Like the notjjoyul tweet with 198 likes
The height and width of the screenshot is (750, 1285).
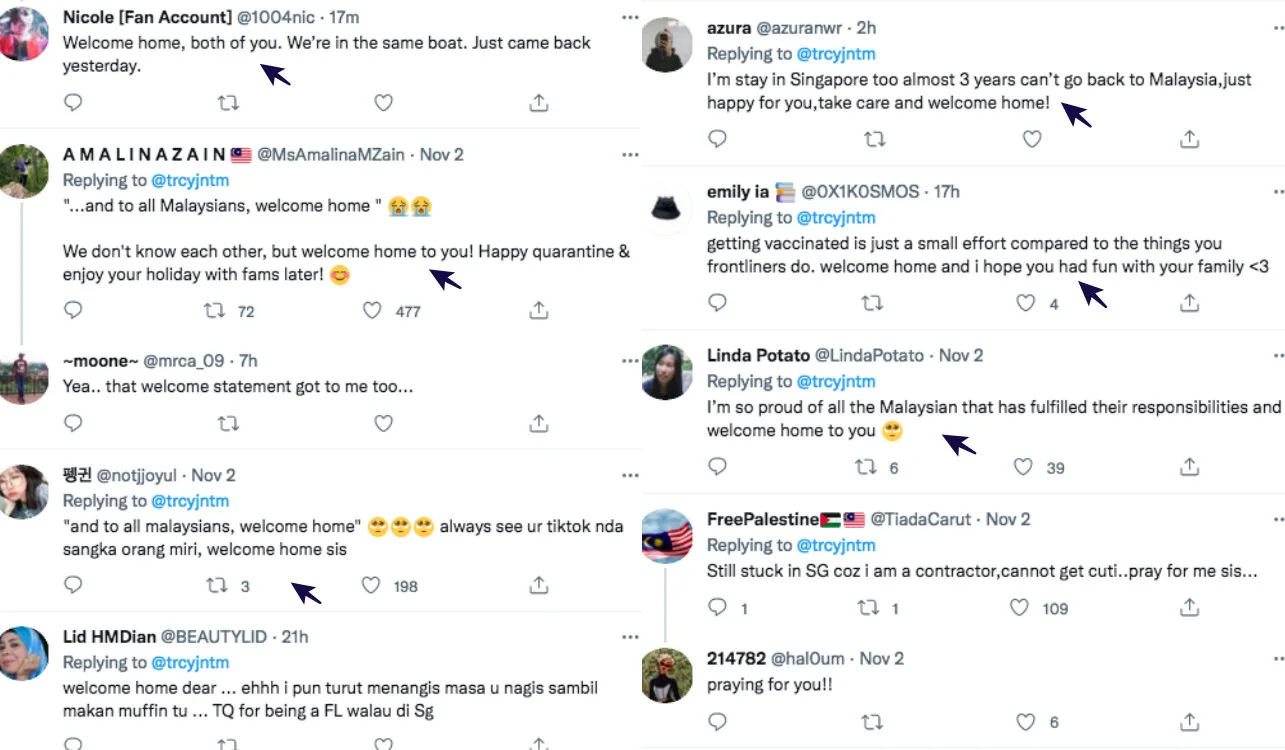(371, 586)
